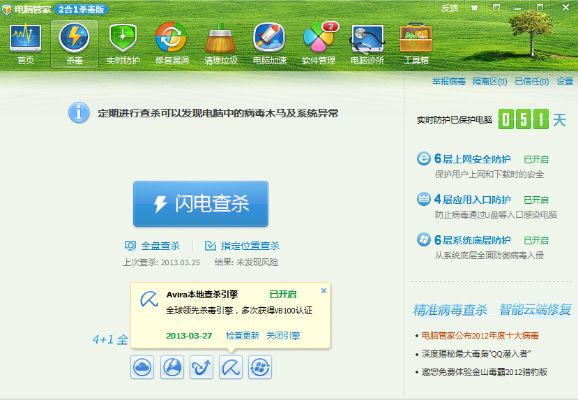
Task: Select the 杀毒 antivirus lightning icon
Action: click(x=74, y=38)
